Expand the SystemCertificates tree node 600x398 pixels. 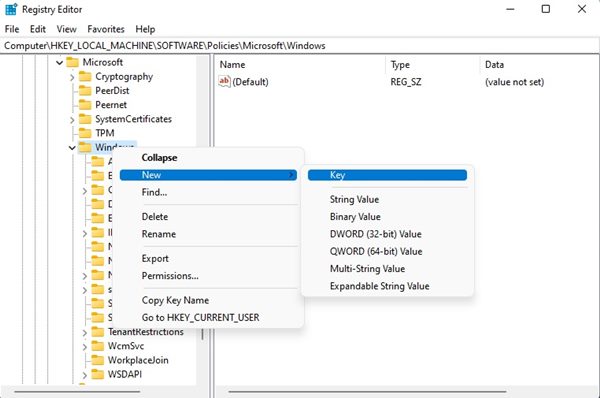point(72,119)
